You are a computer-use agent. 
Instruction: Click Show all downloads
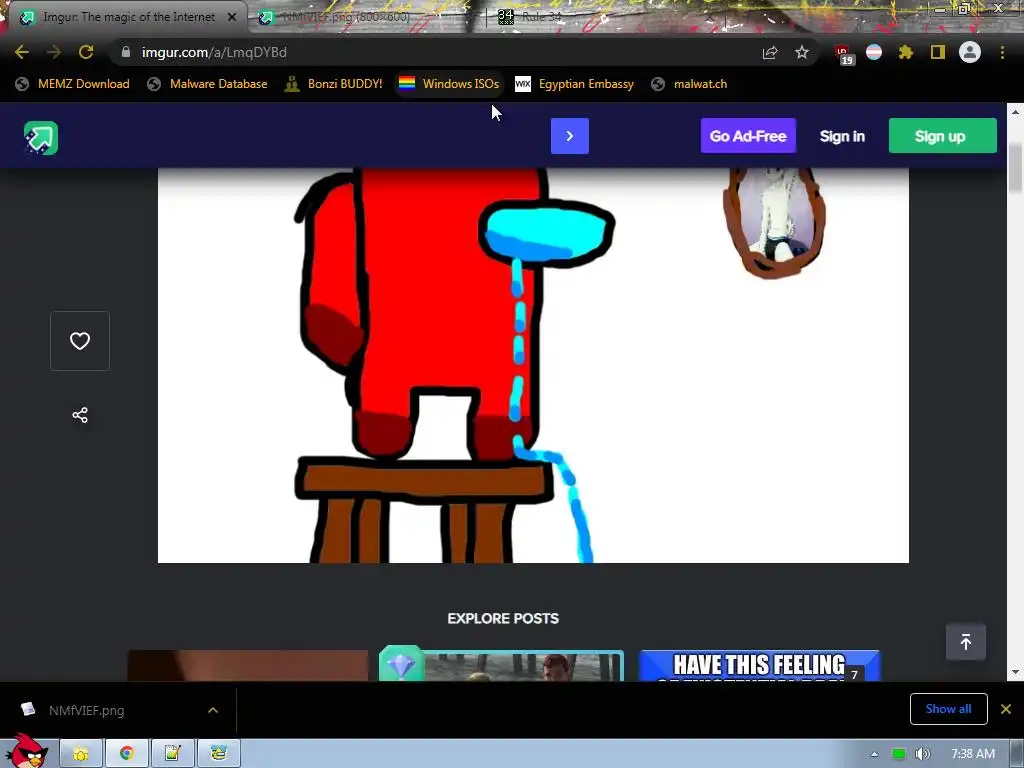(948, 709)
